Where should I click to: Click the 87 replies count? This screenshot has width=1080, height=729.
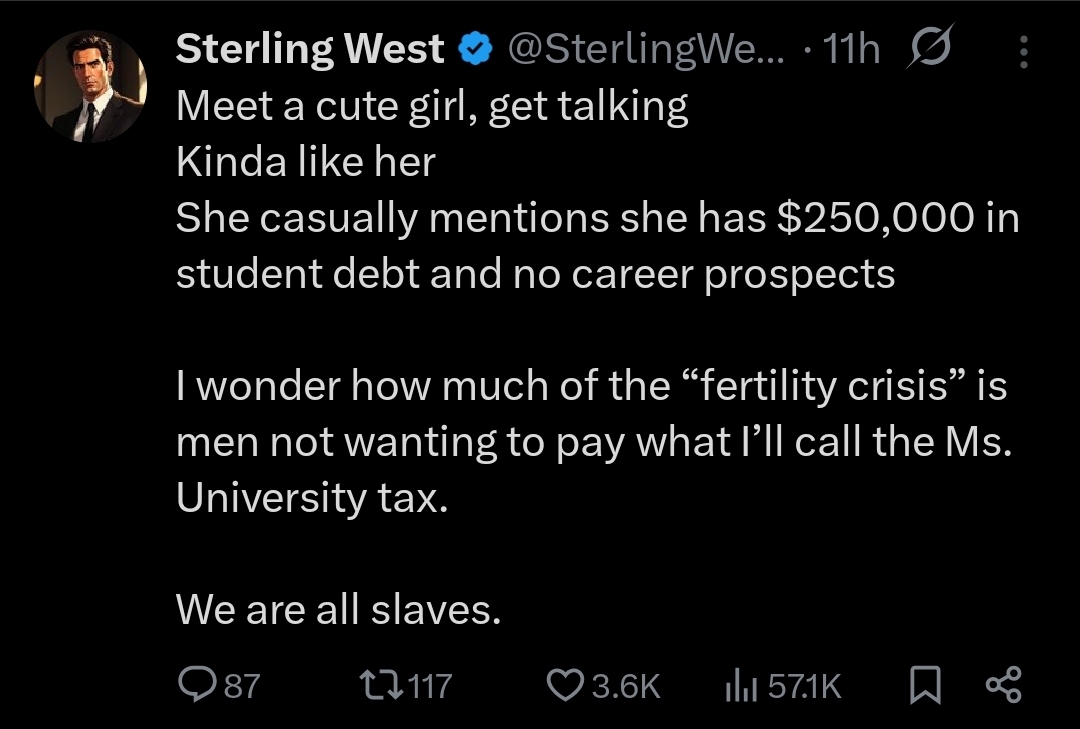point(243,686)
